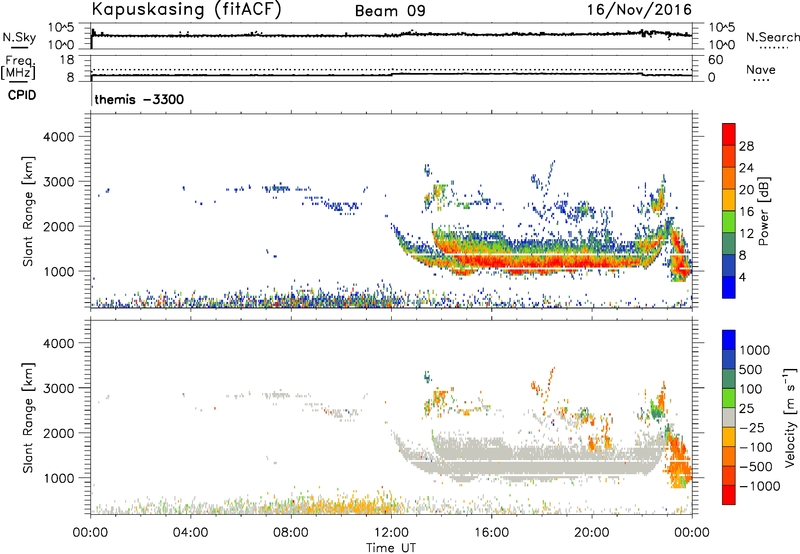Click the '12:00' time axis tick label
This screenshot has height=554, width=800.
tap(391, 533)
